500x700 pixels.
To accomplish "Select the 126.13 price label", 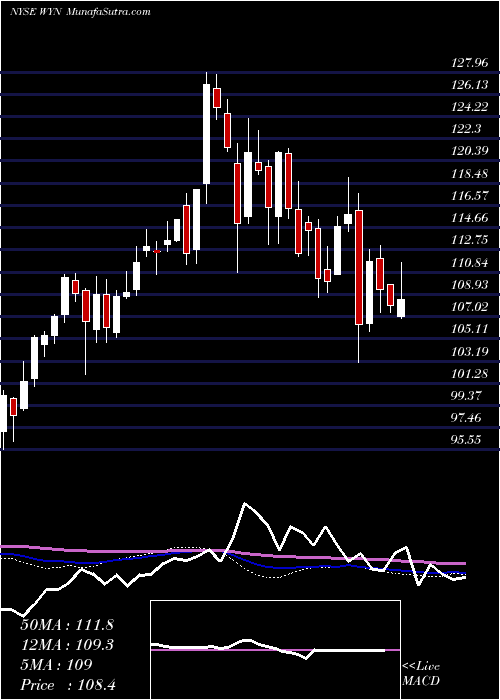I will pyautogui.click(x=470, y=85).
